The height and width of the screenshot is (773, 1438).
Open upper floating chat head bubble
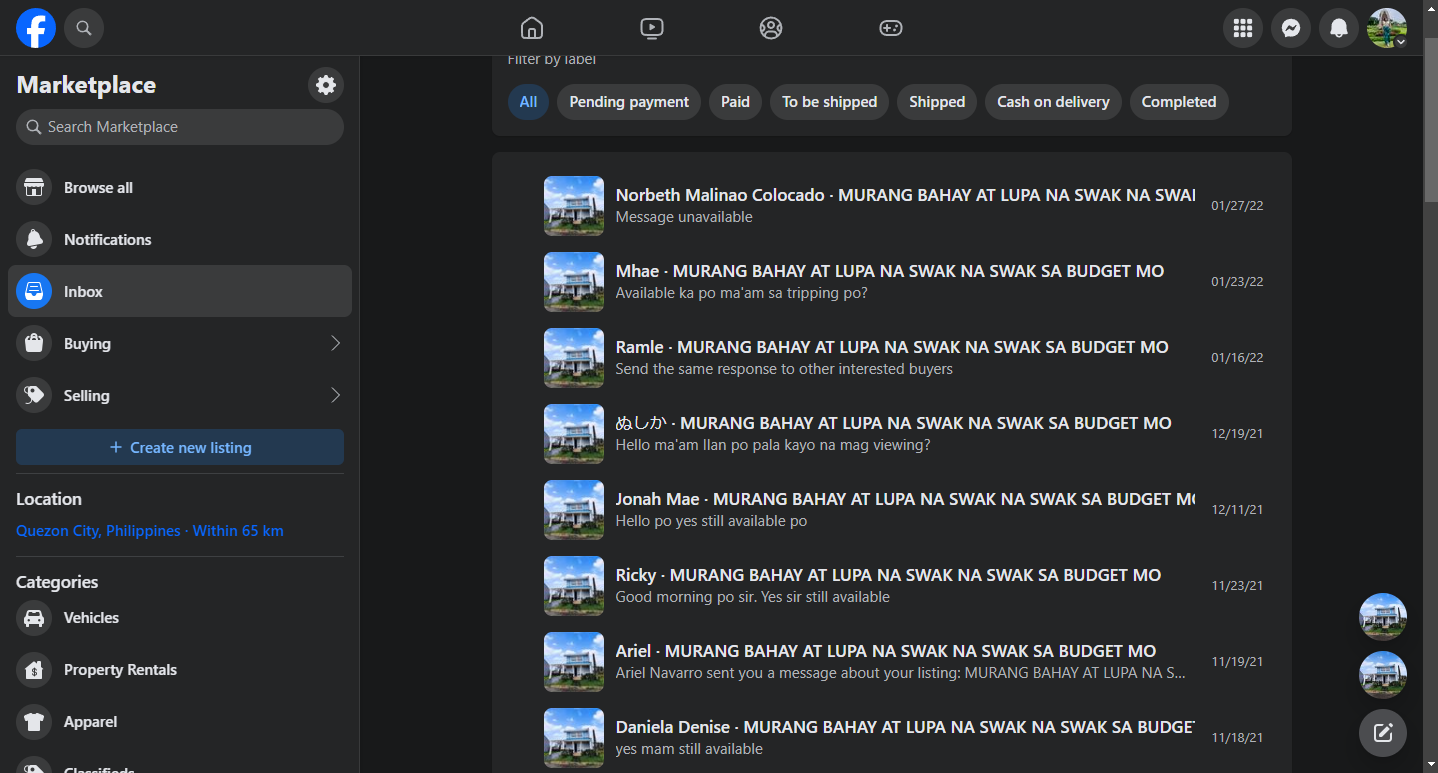click(1383, 617)
